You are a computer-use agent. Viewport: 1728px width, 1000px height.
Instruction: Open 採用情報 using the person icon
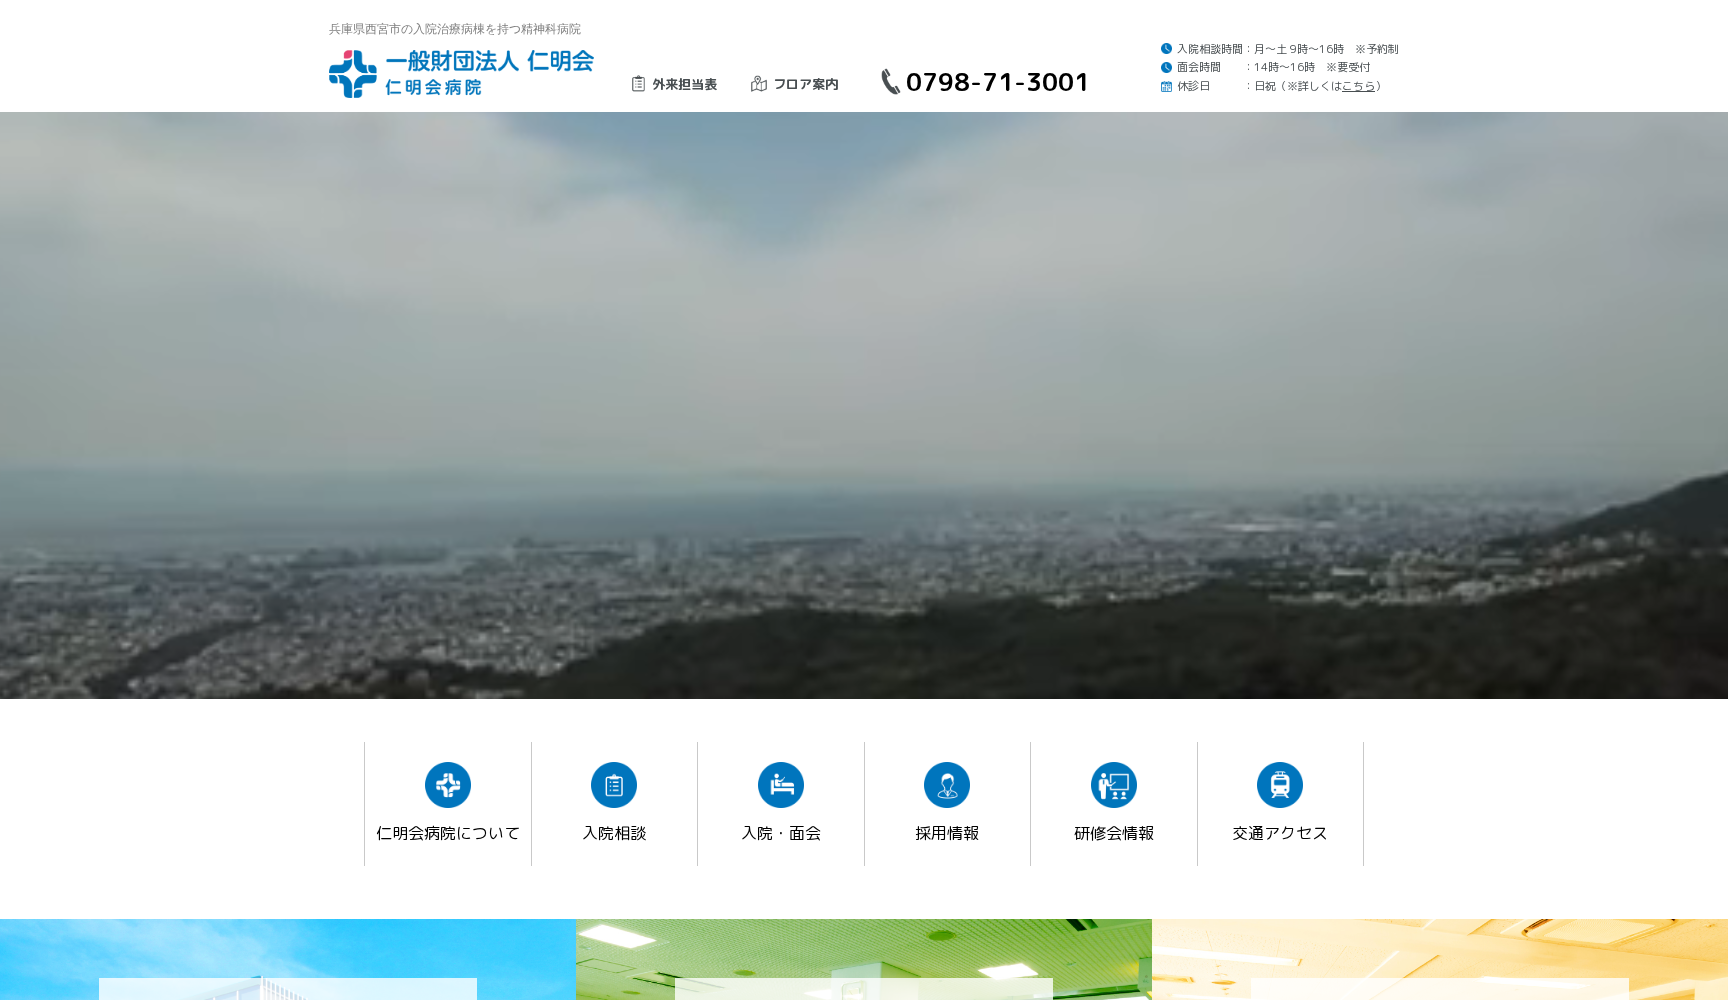pos(947,786)
